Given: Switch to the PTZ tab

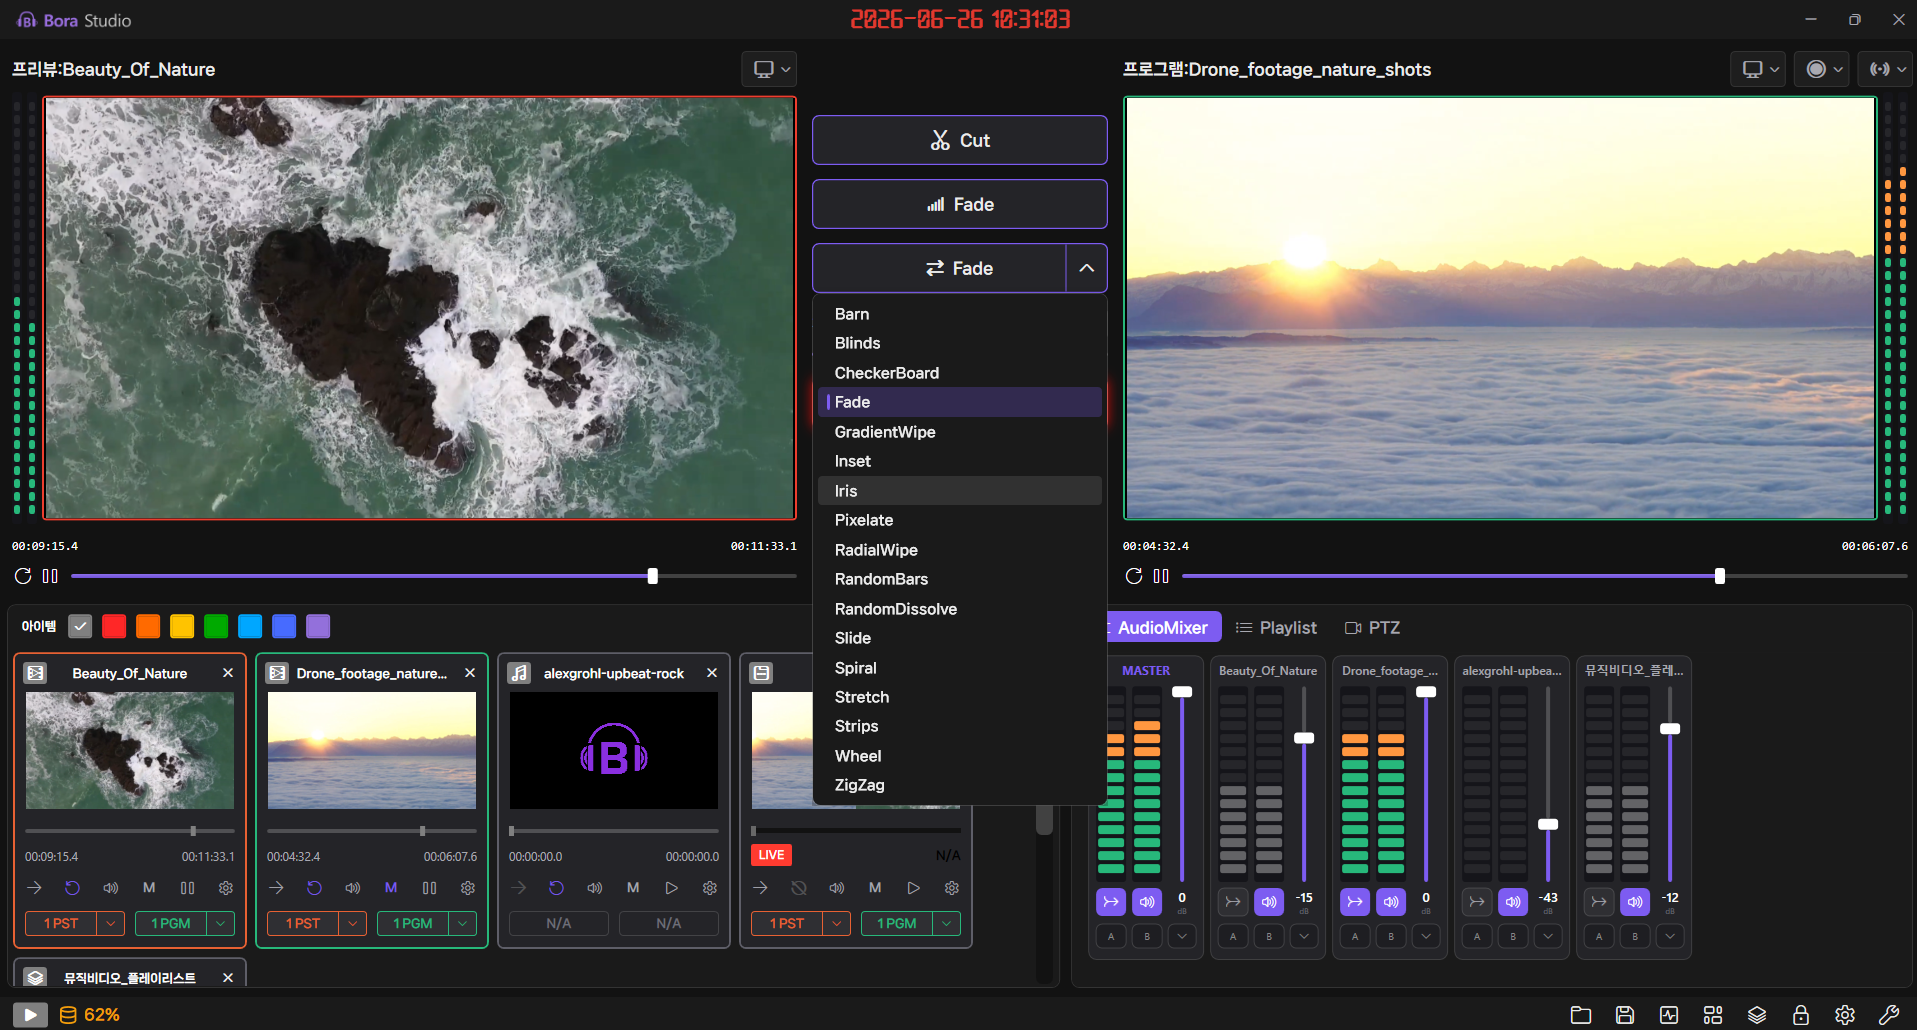Looking at the screenshot, I should click(1372, 628).
